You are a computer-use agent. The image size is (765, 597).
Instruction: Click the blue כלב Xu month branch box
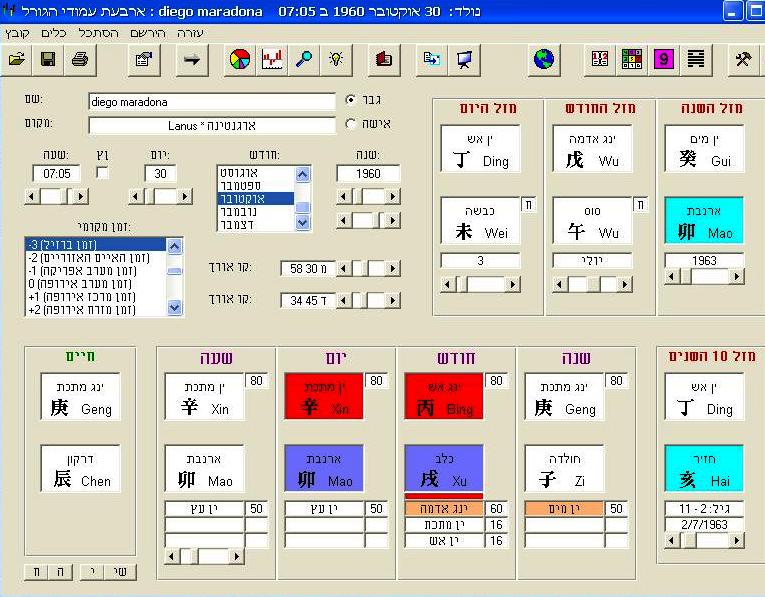tap(443, 468)
